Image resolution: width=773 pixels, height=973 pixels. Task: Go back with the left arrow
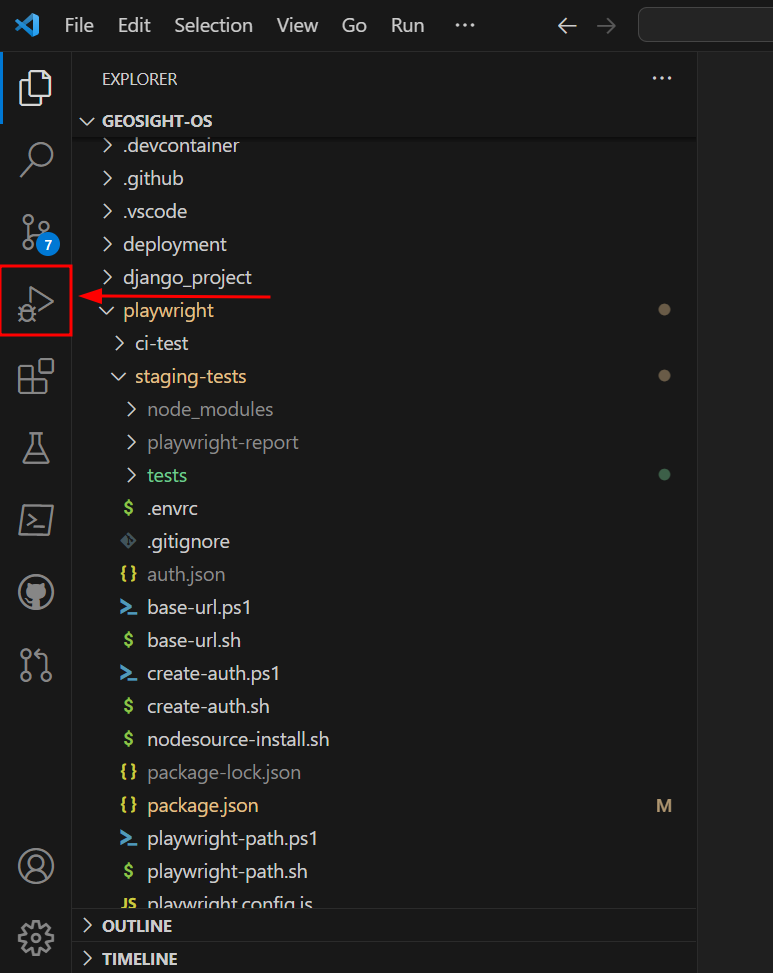pyautogui.click(x=567, y=25)
